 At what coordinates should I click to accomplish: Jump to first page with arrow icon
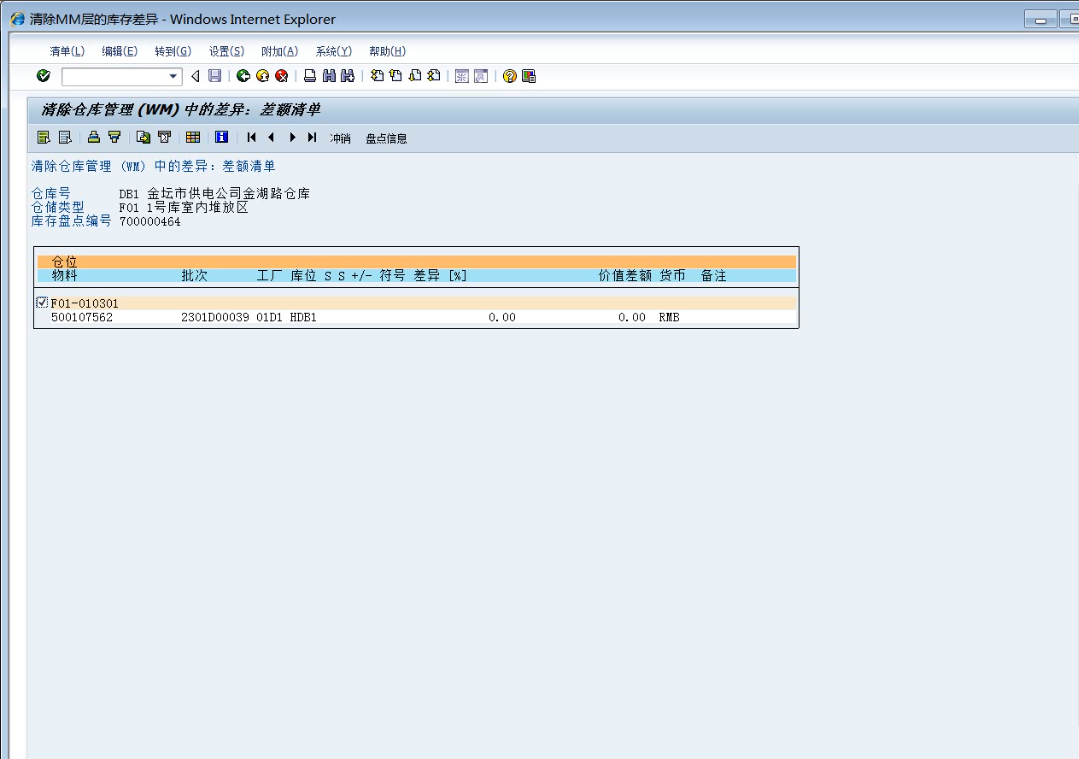(x=252, y=138)
